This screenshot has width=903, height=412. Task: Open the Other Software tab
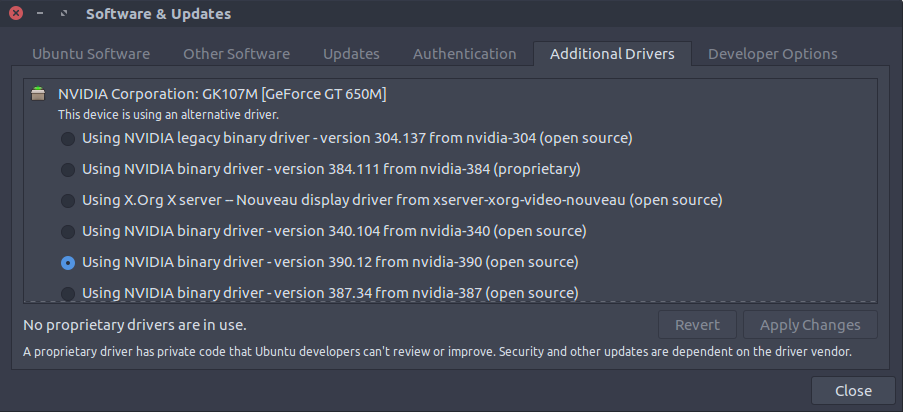237,54
